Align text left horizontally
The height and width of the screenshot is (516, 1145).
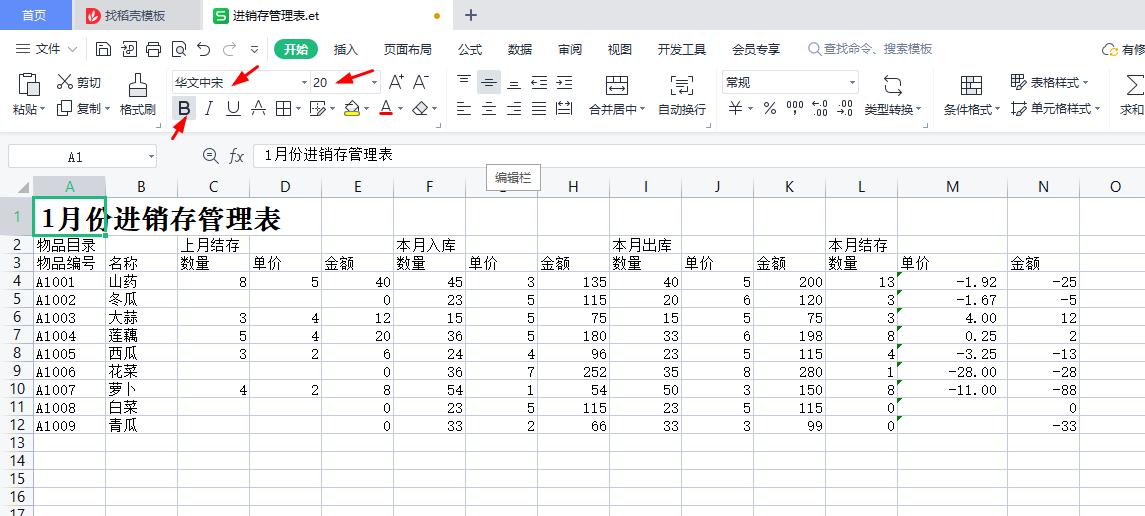pos(464,109)
